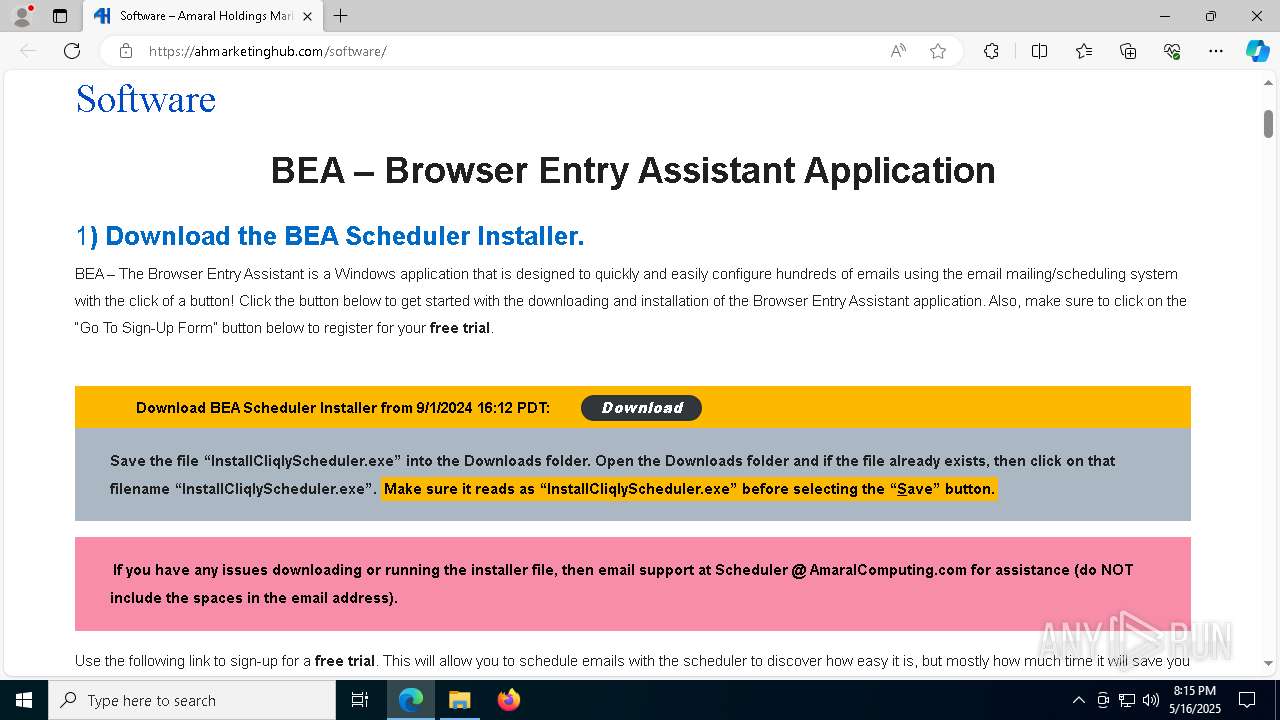The width and height of the screenshot is (1280, 720).
Task: Activate the Read aloud icon
Action: 898,51
